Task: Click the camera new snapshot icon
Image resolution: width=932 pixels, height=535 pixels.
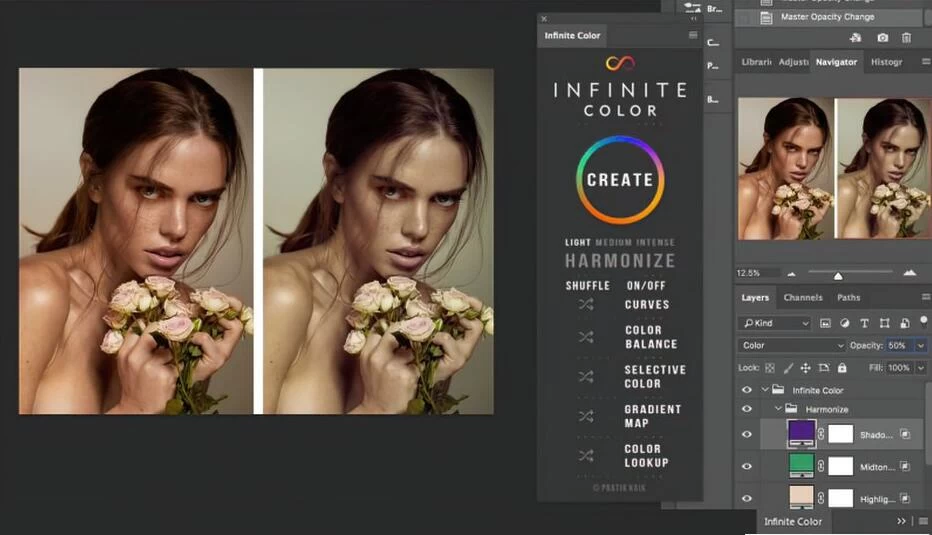Action: [x=883, y=38]
